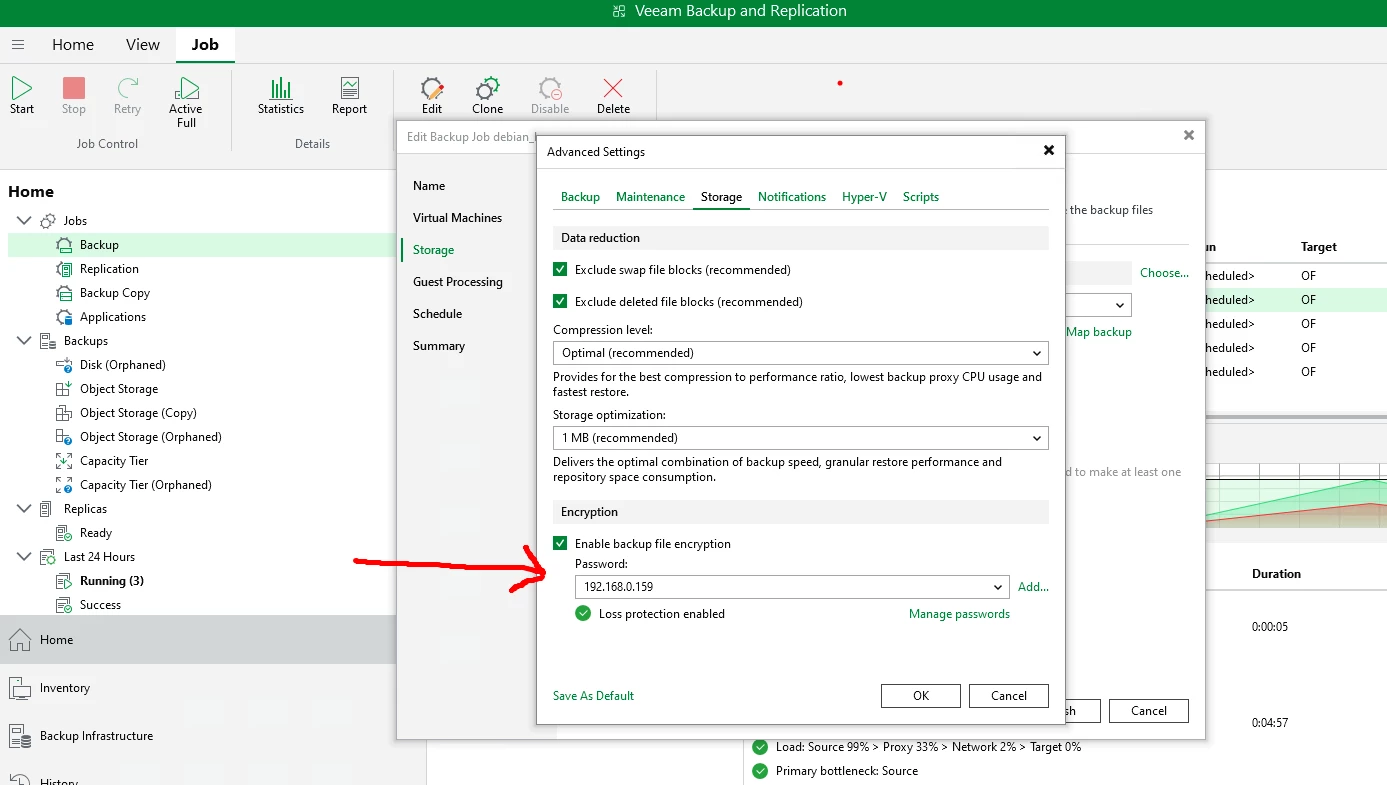1387x785 pixels.
Task: Click the Start job icon
Action: click(x=22, y=96)
